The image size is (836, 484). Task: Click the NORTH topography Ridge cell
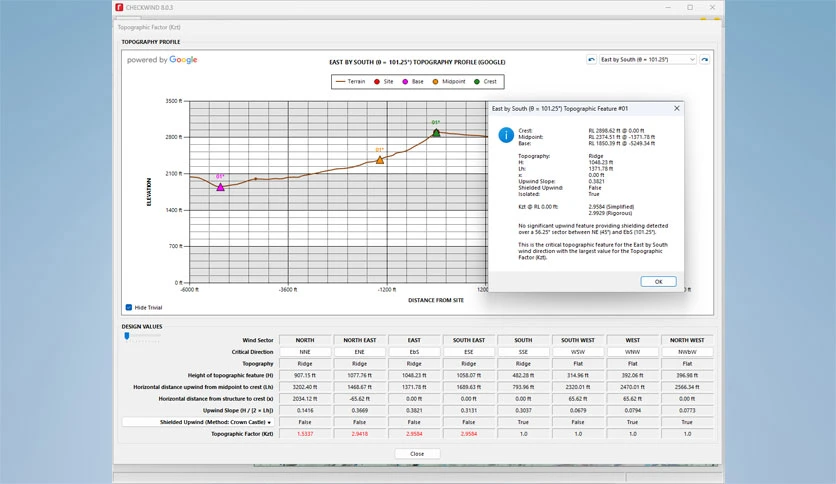[305, 364]
